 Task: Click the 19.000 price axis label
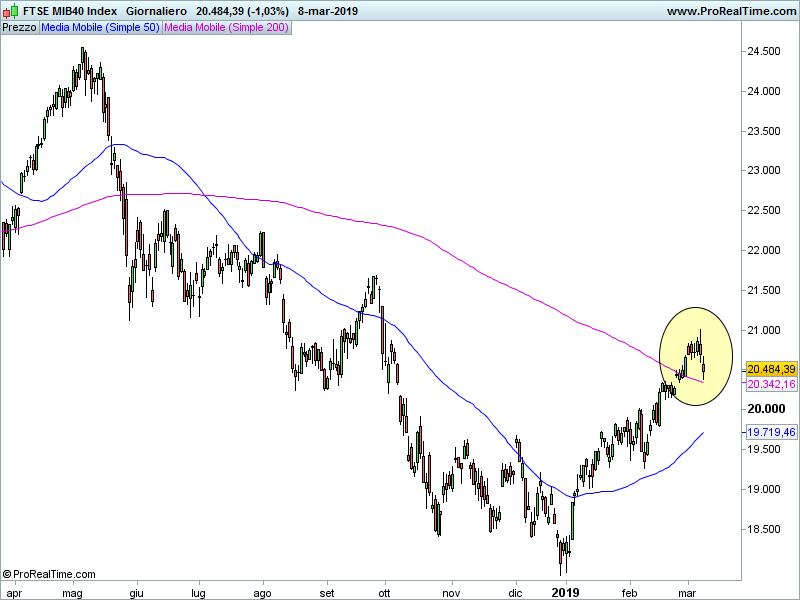coord(764,489)
